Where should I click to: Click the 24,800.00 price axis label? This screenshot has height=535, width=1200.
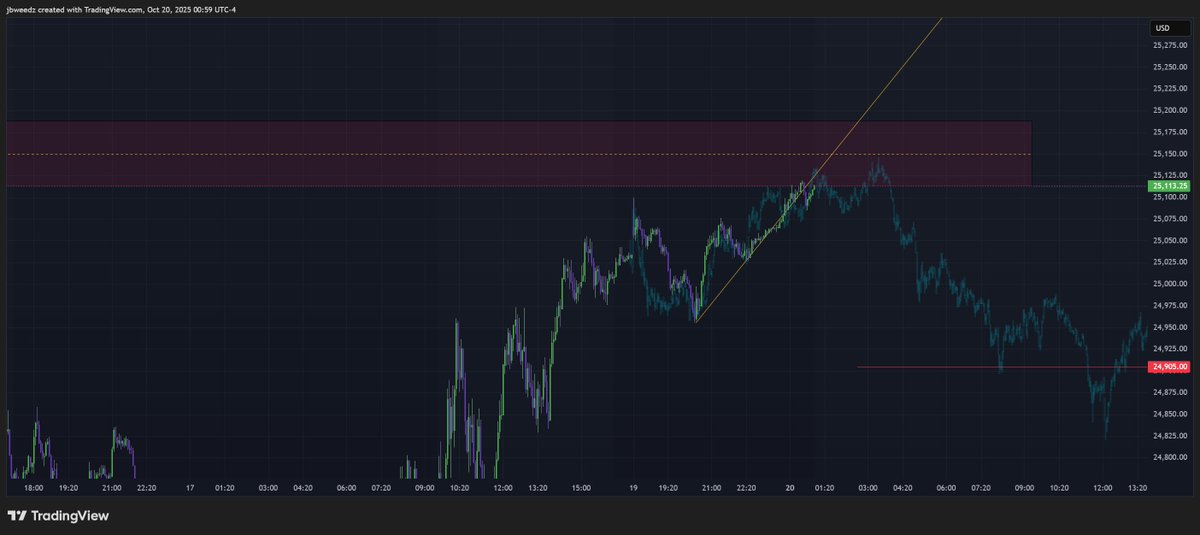coord(1169,457)
